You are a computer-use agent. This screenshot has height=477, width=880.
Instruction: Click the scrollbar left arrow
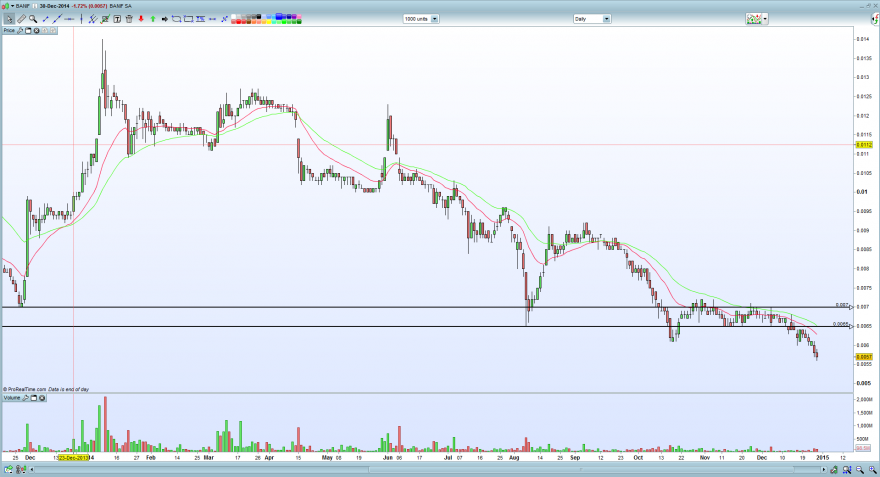[x=31, y=469]
